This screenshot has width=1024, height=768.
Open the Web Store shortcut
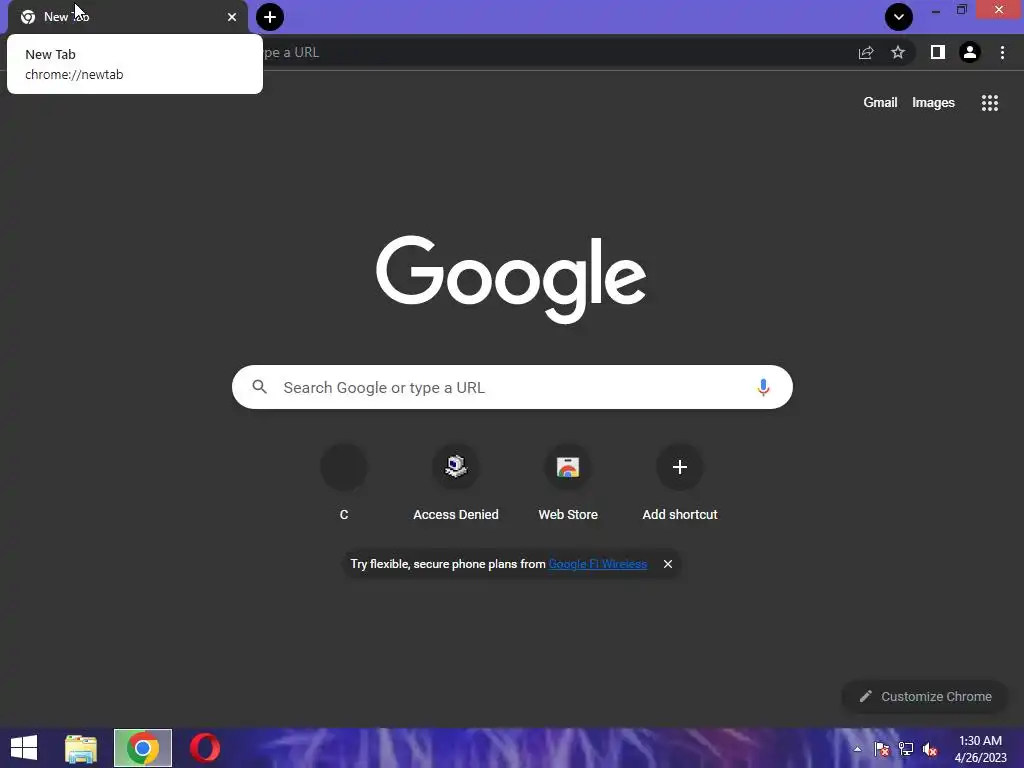tap(568, 484)
